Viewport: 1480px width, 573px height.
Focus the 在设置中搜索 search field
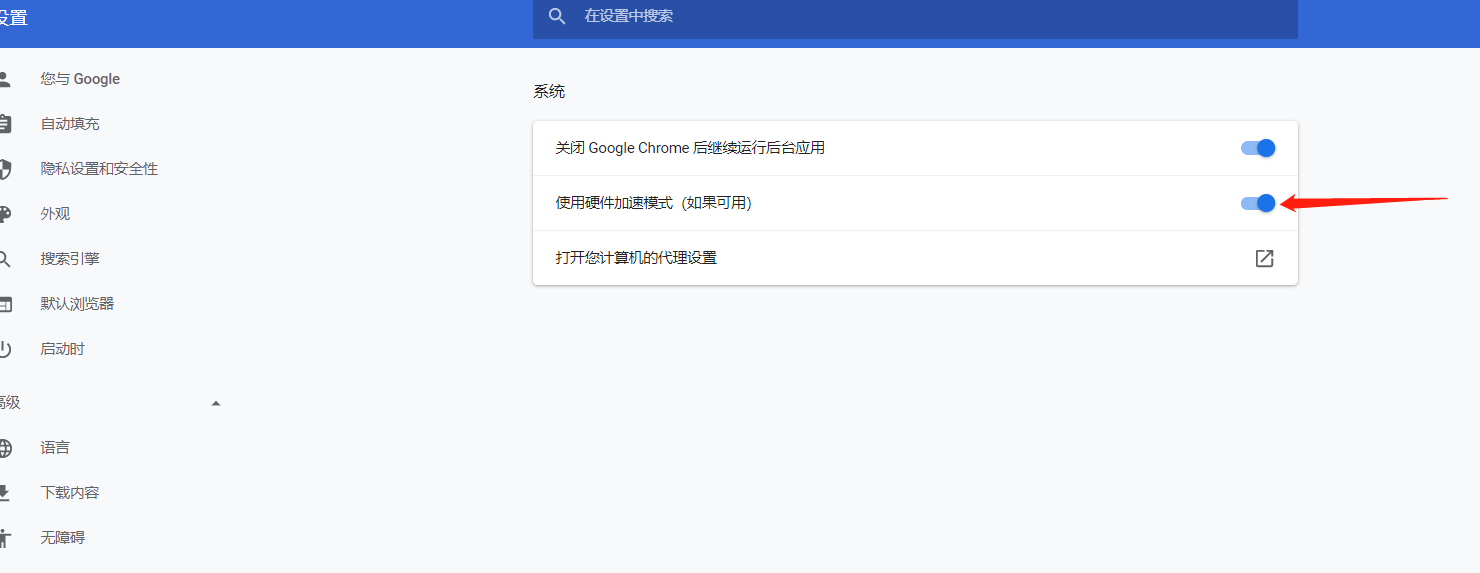(900, 16)
